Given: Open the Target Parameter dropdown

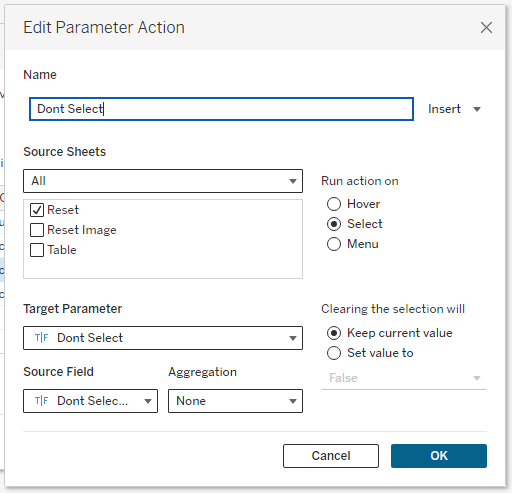Looking at the screenshot, I should coord(163,338).
